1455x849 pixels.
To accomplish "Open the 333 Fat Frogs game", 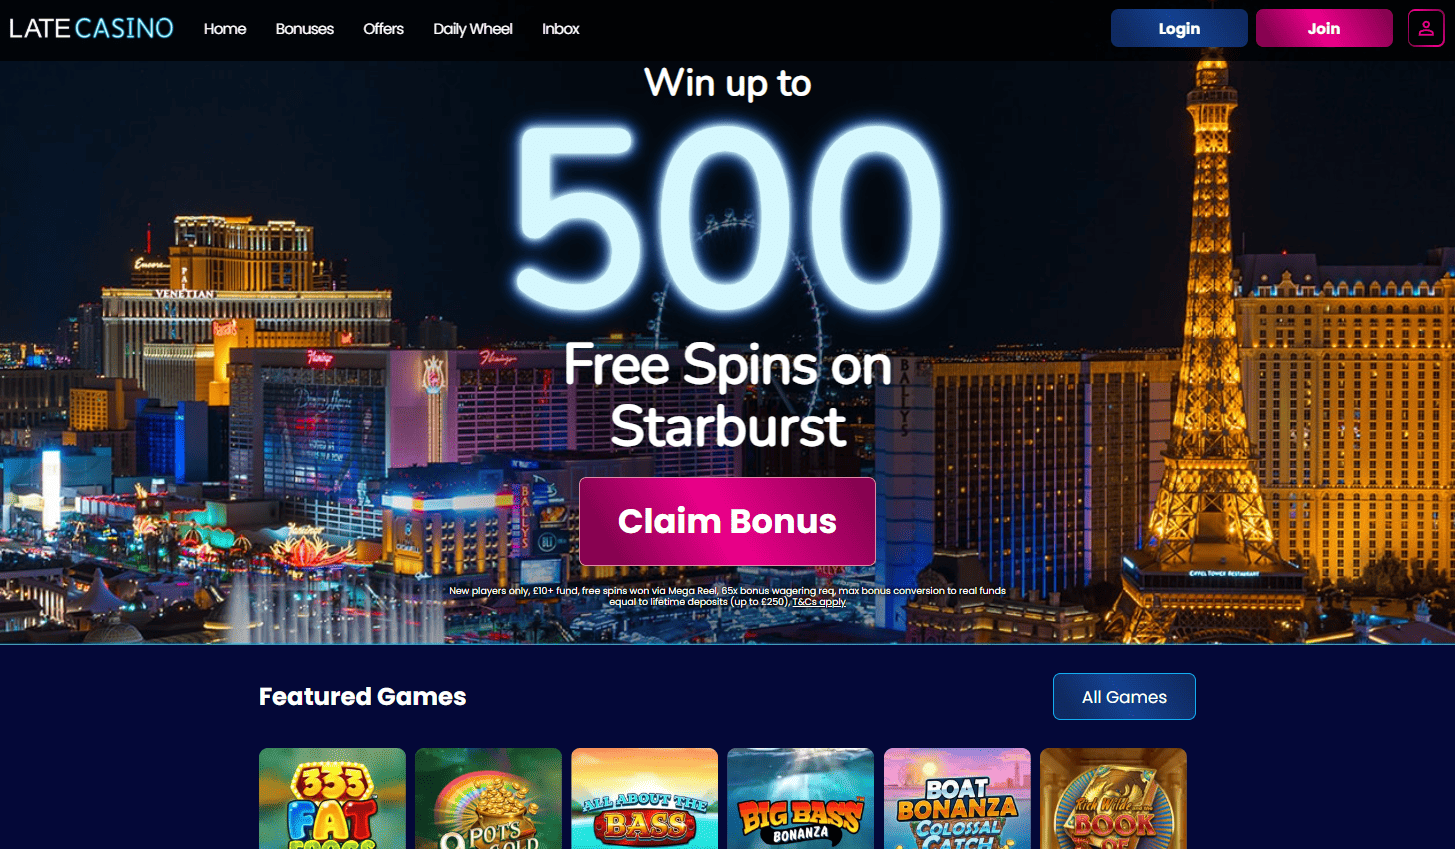I will (332, 798).
